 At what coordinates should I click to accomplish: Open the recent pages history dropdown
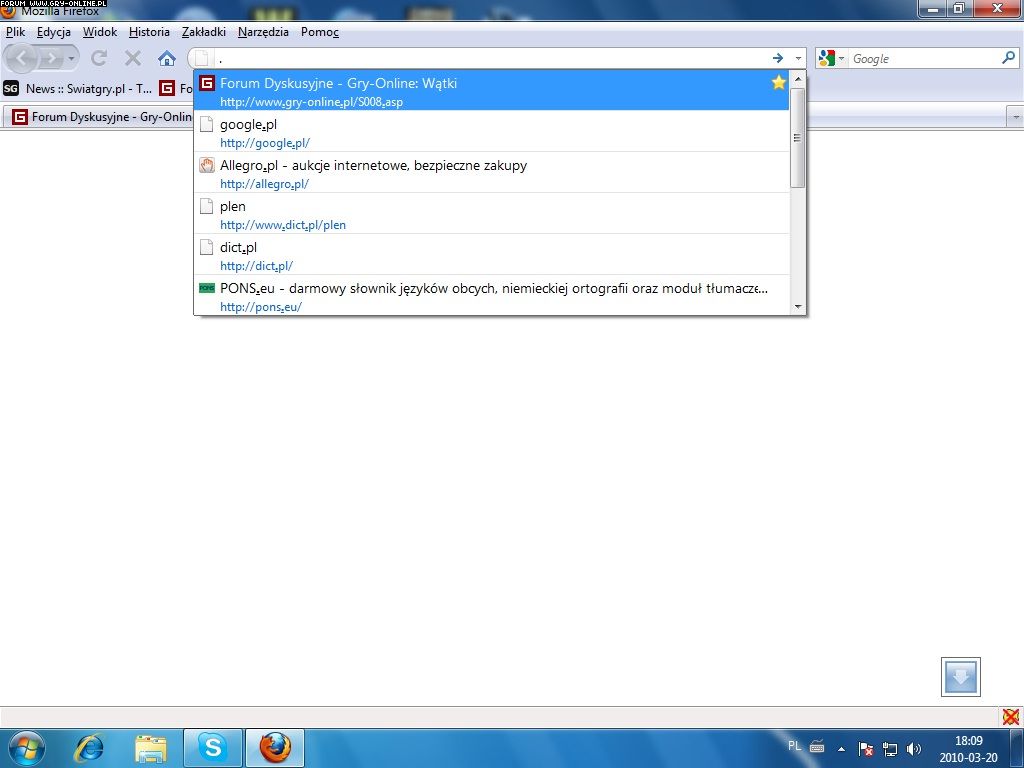(71, 59)
